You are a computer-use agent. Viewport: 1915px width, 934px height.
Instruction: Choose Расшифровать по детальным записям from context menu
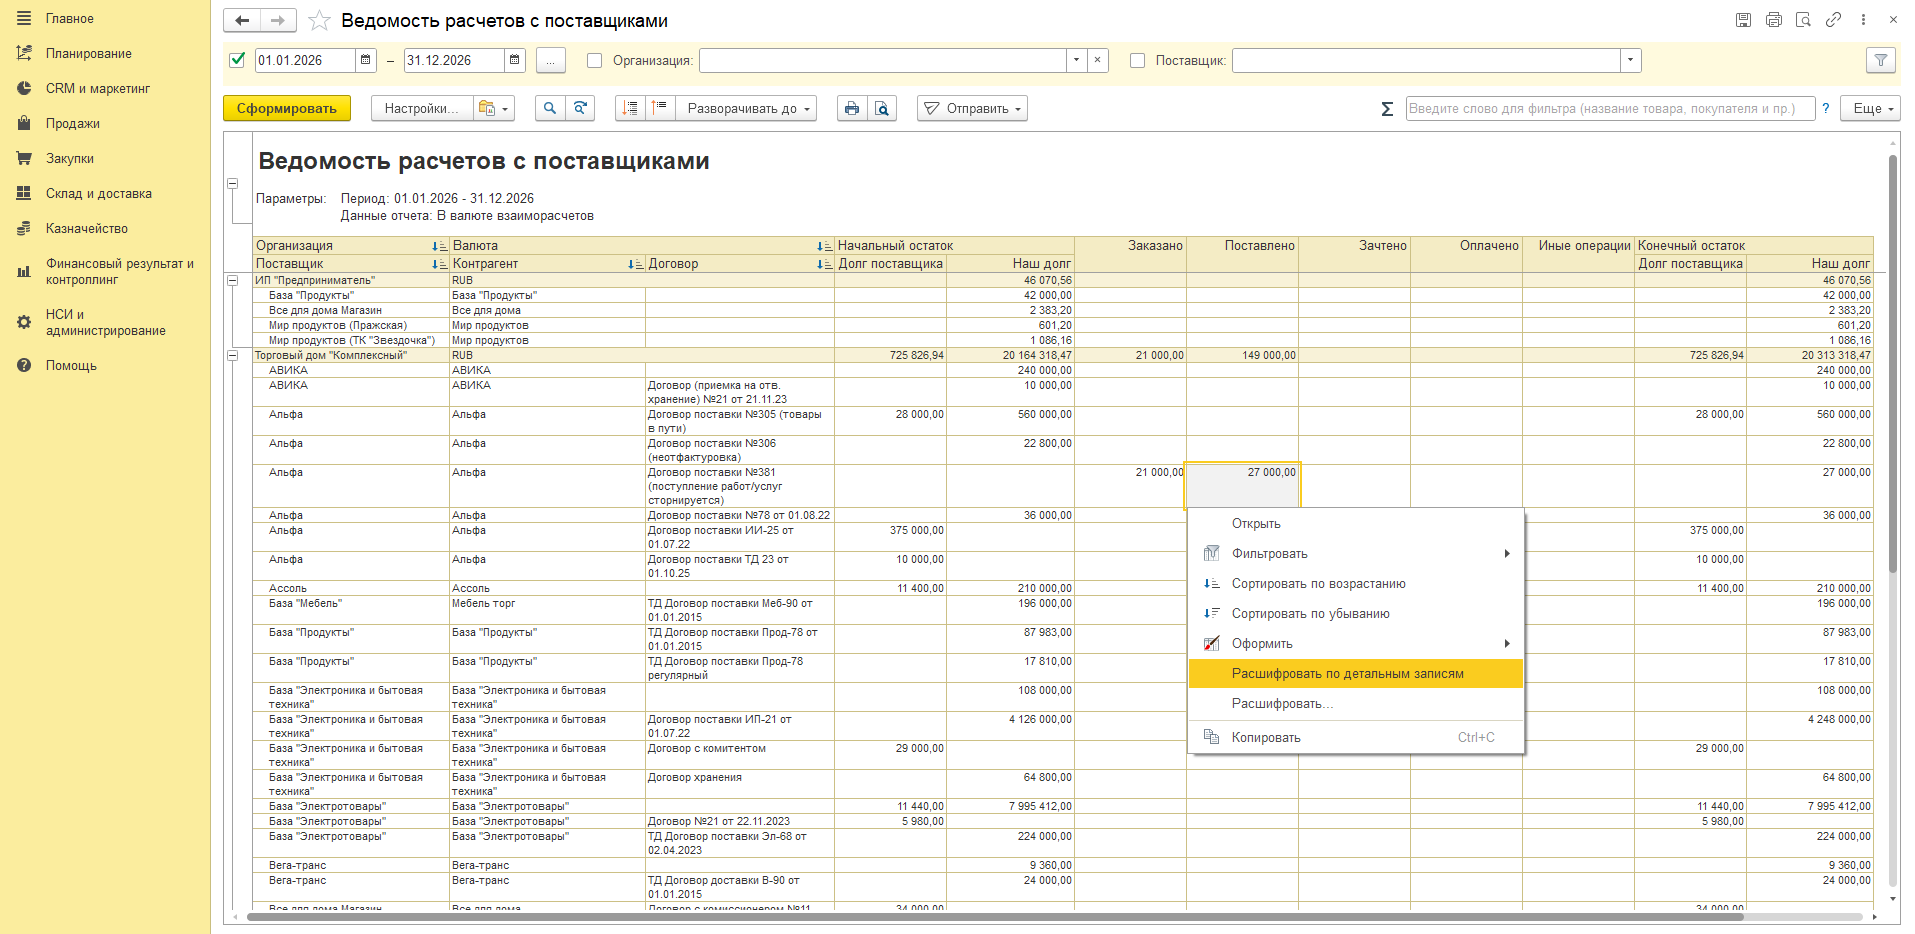(1356, 674)
